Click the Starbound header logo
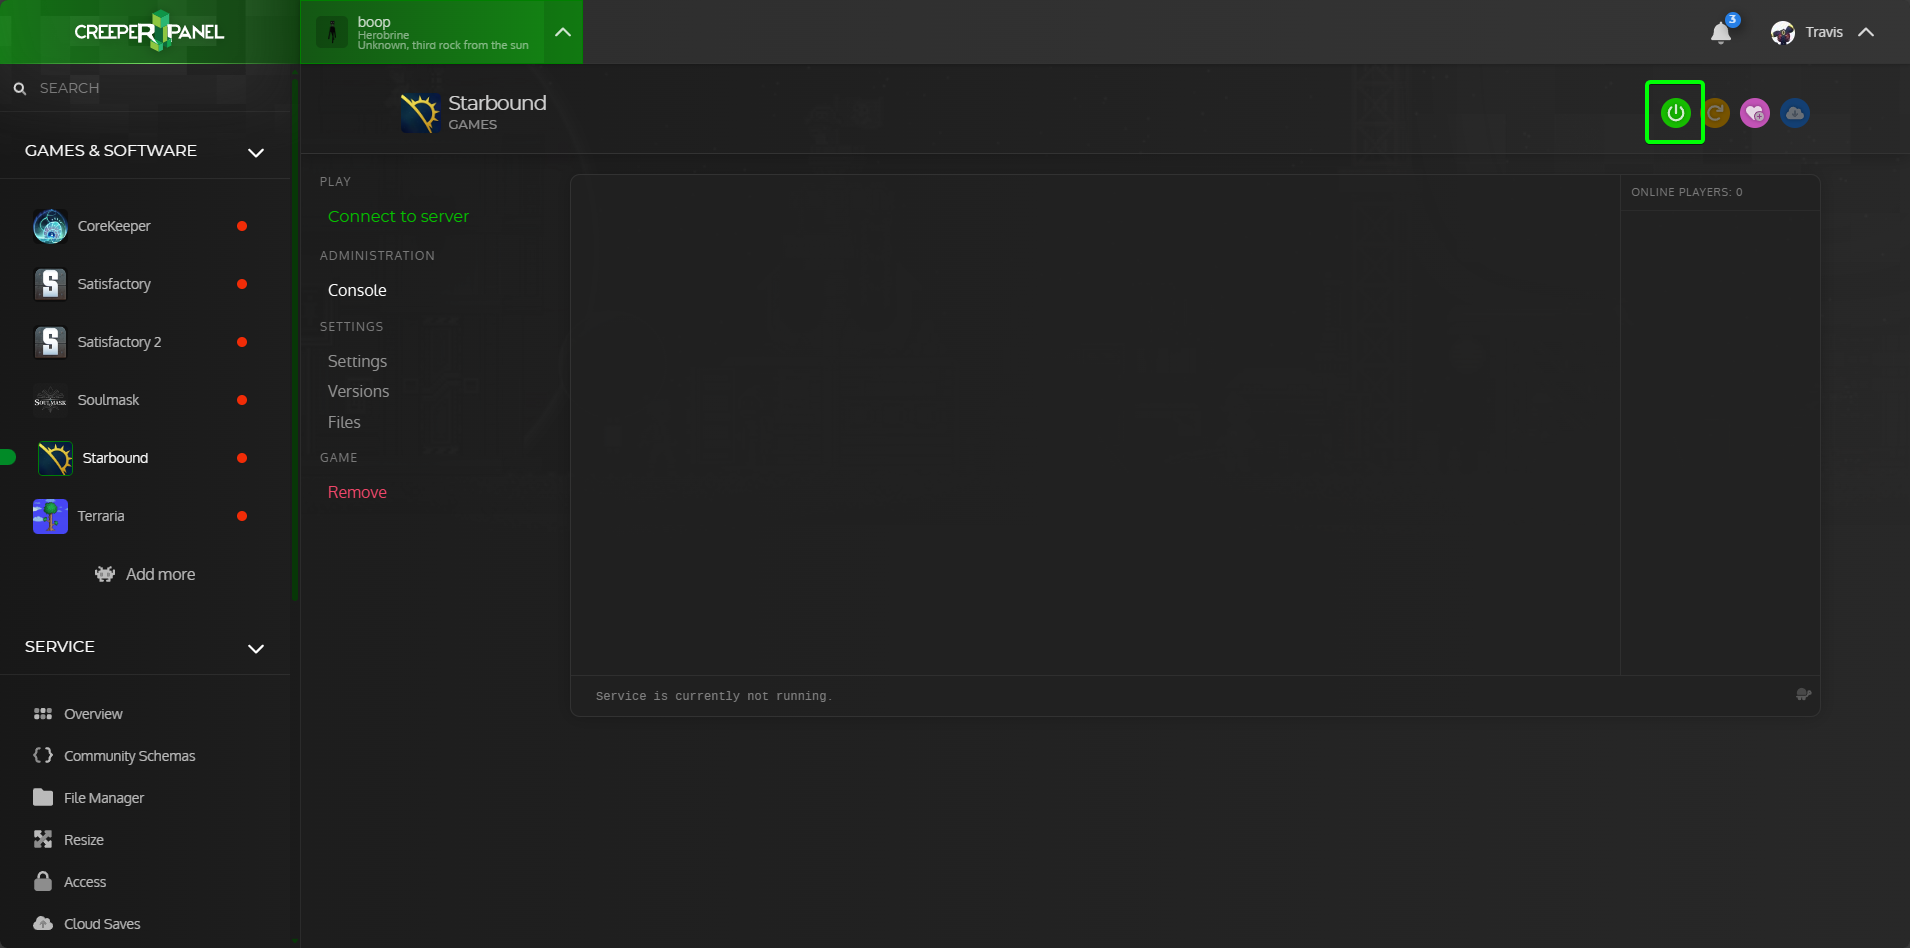This screenshot has width=1910, height=948. 420,113
